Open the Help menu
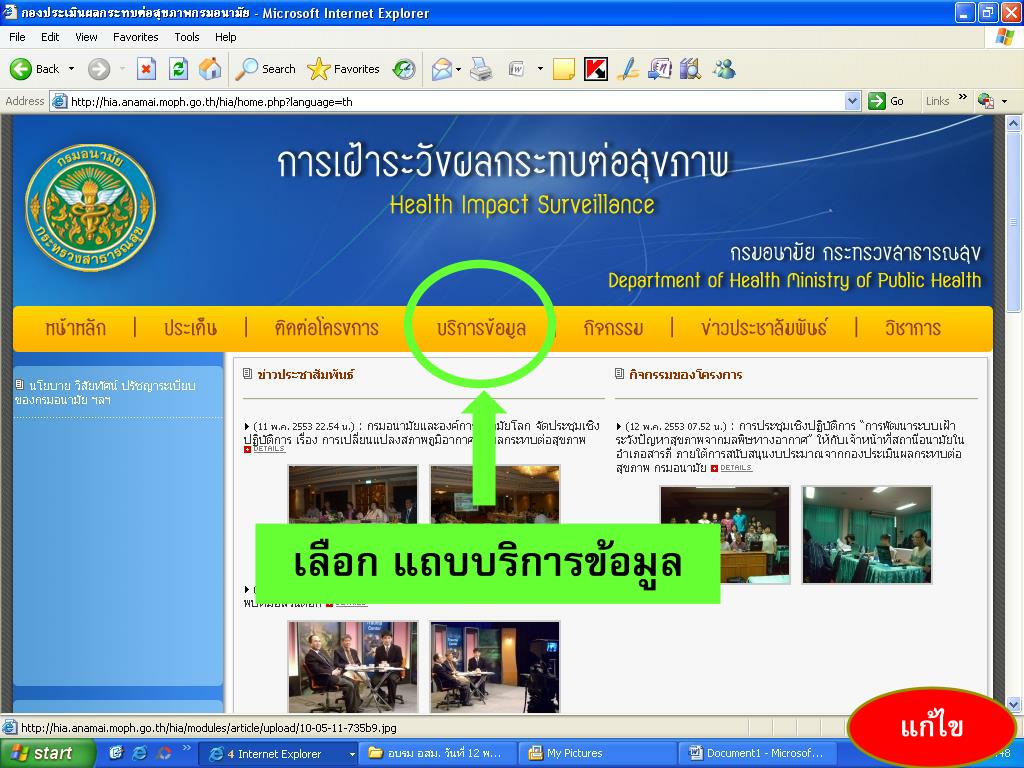 click(x=225, y=37)
